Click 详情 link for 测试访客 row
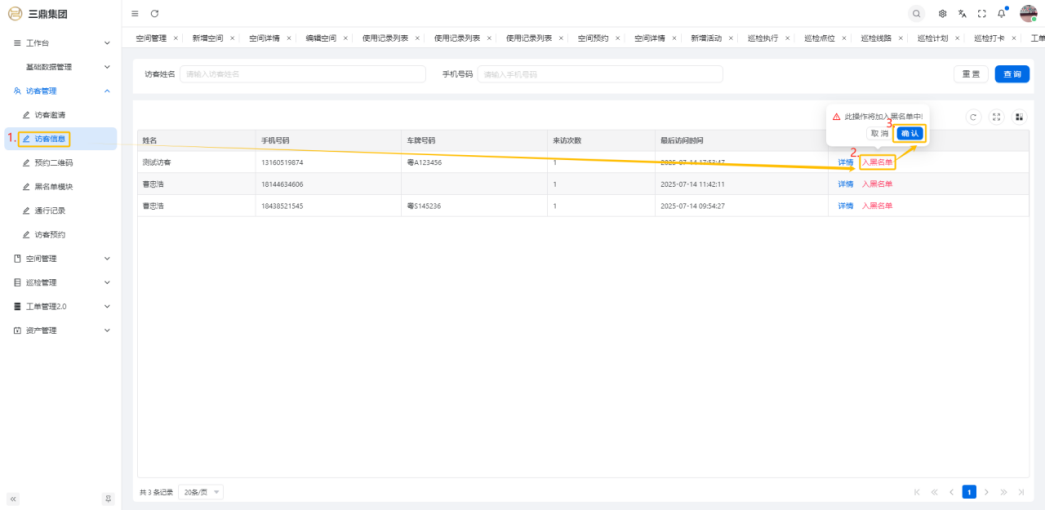1045x510 pixels. pos(846,162)
